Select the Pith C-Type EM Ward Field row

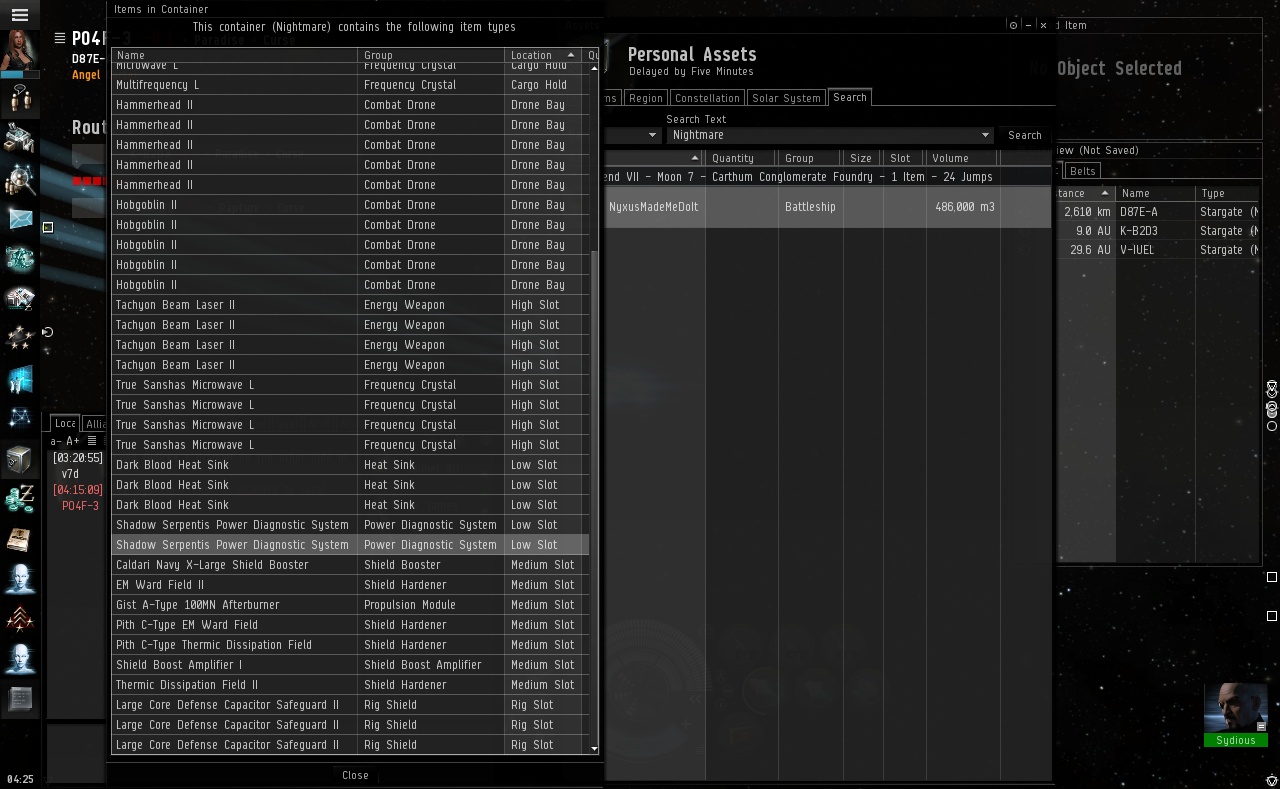pos(350,625)
